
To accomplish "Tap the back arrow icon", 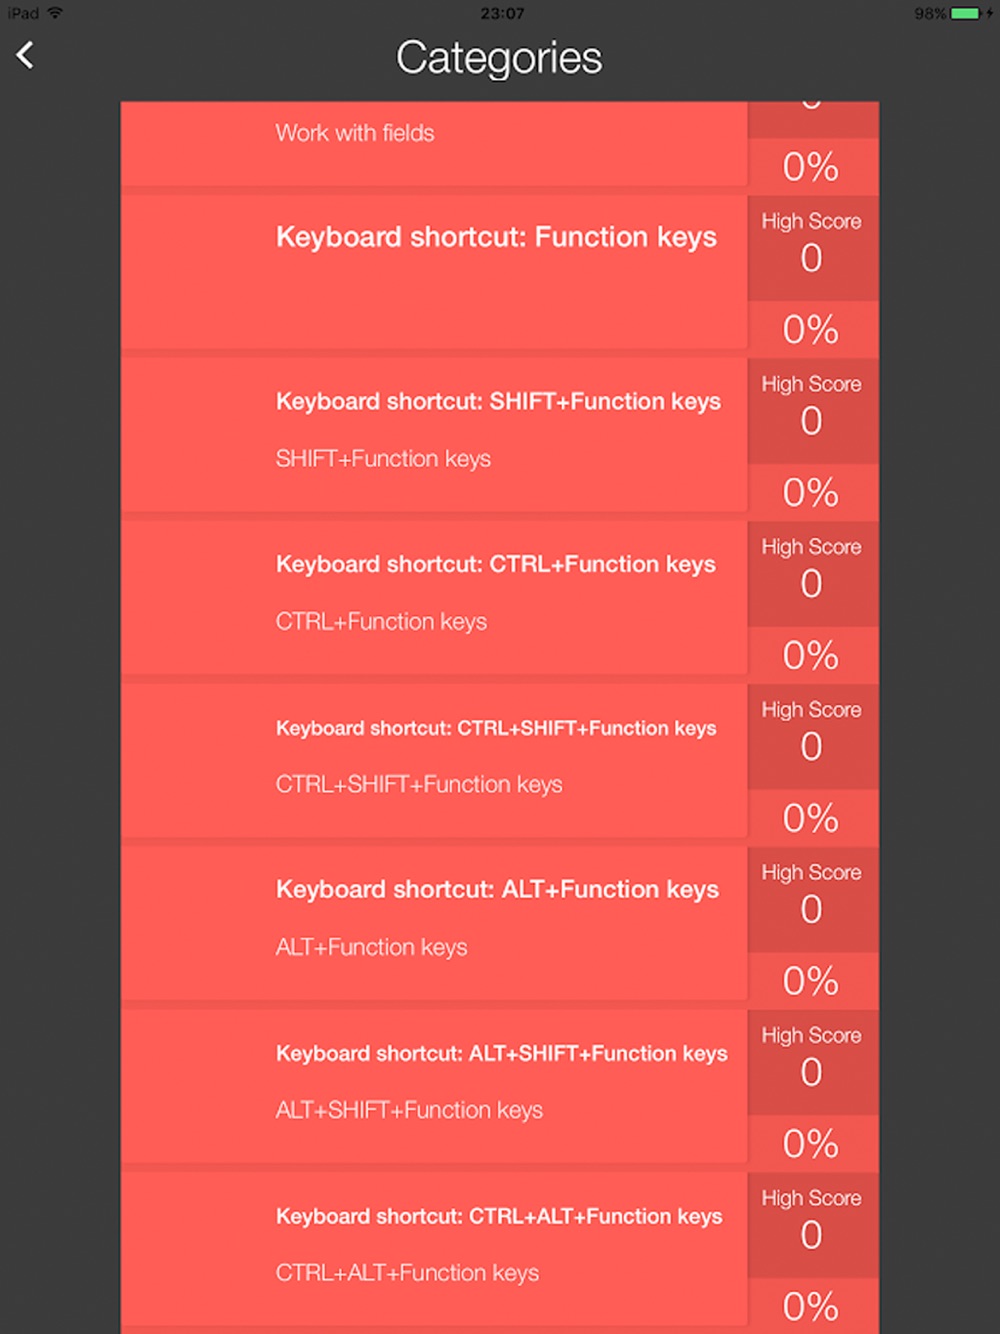I will point(26,55).
